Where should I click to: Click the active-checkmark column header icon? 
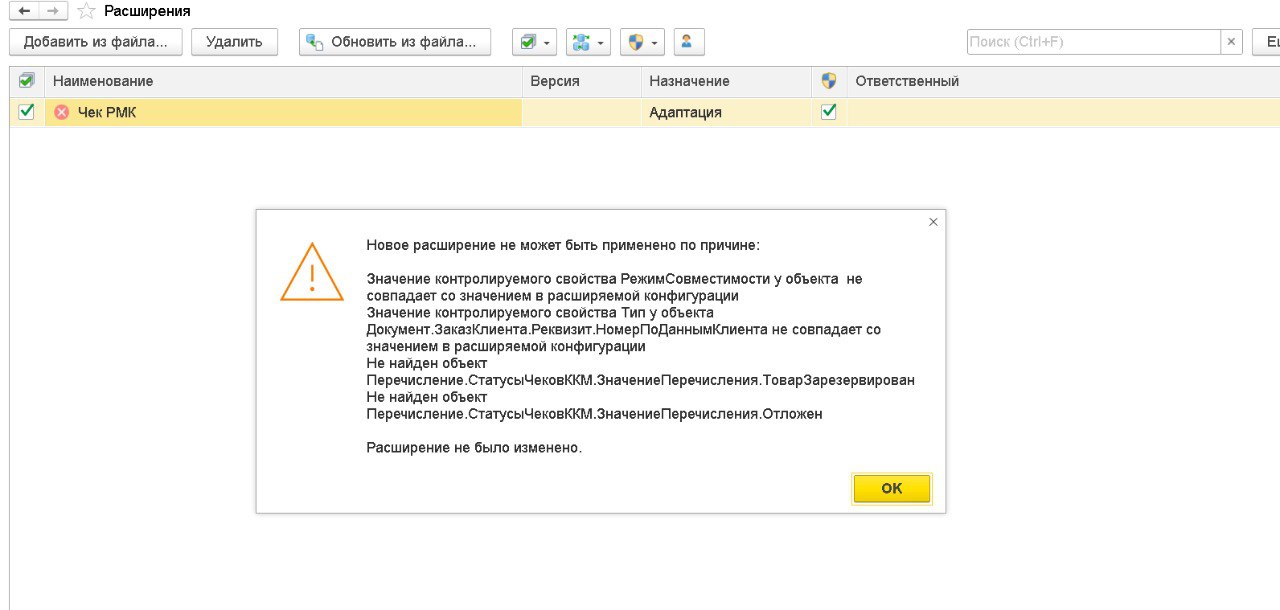pyautogui.click(x=27, y=81)
